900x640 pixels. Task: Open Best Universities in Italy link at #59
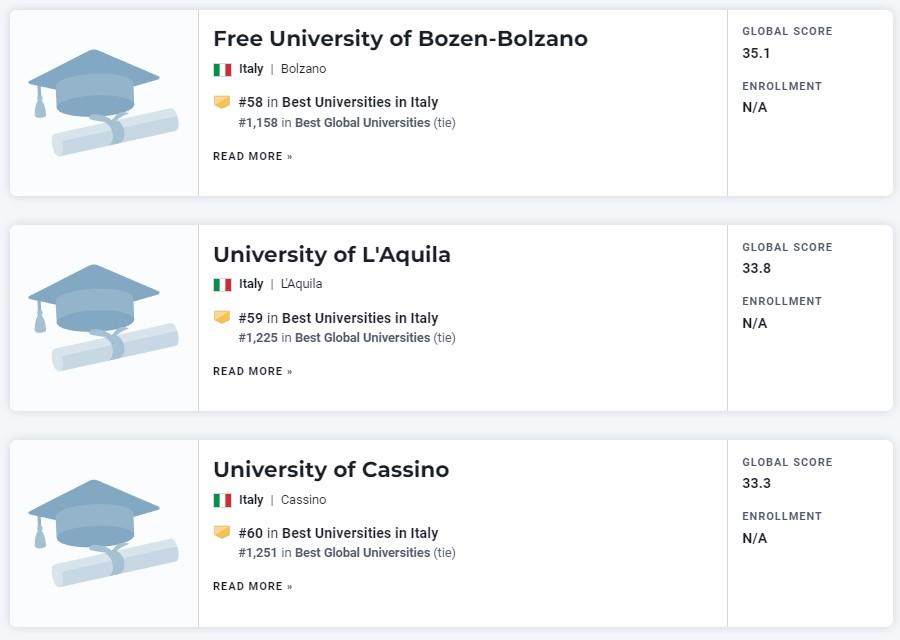point(360,318)
